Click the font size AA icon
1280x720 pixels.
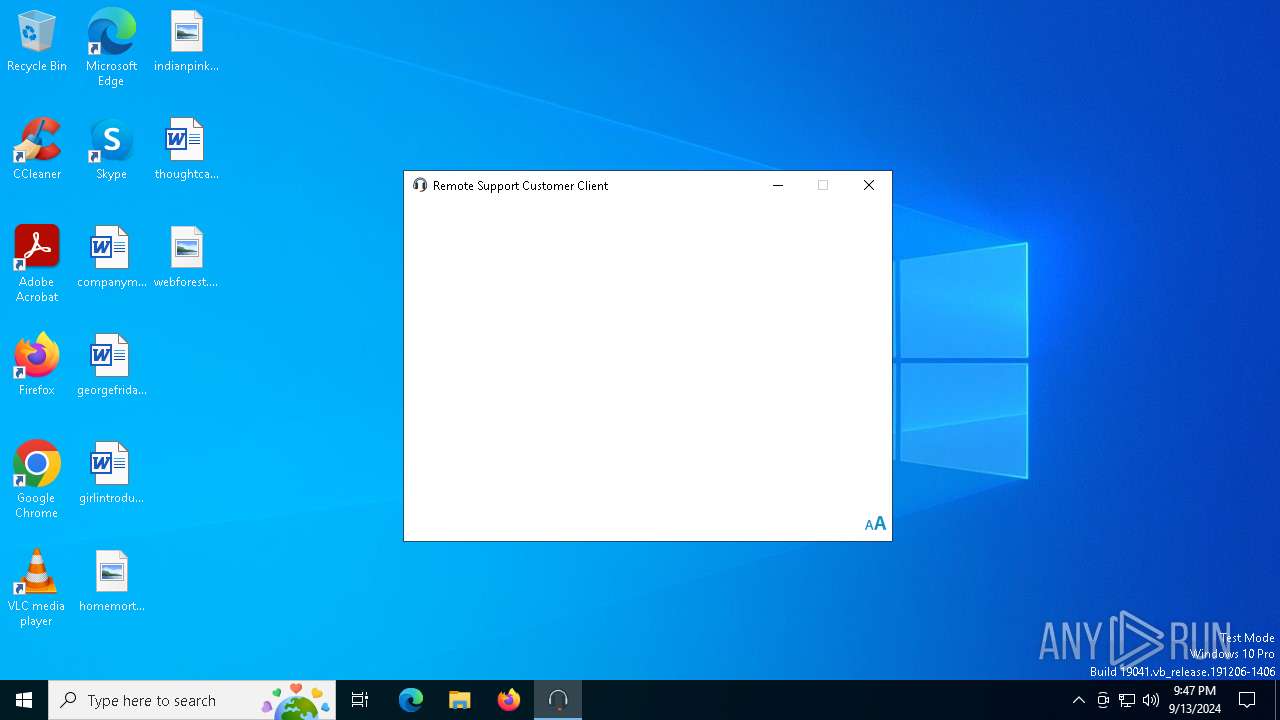pos(875,524)
